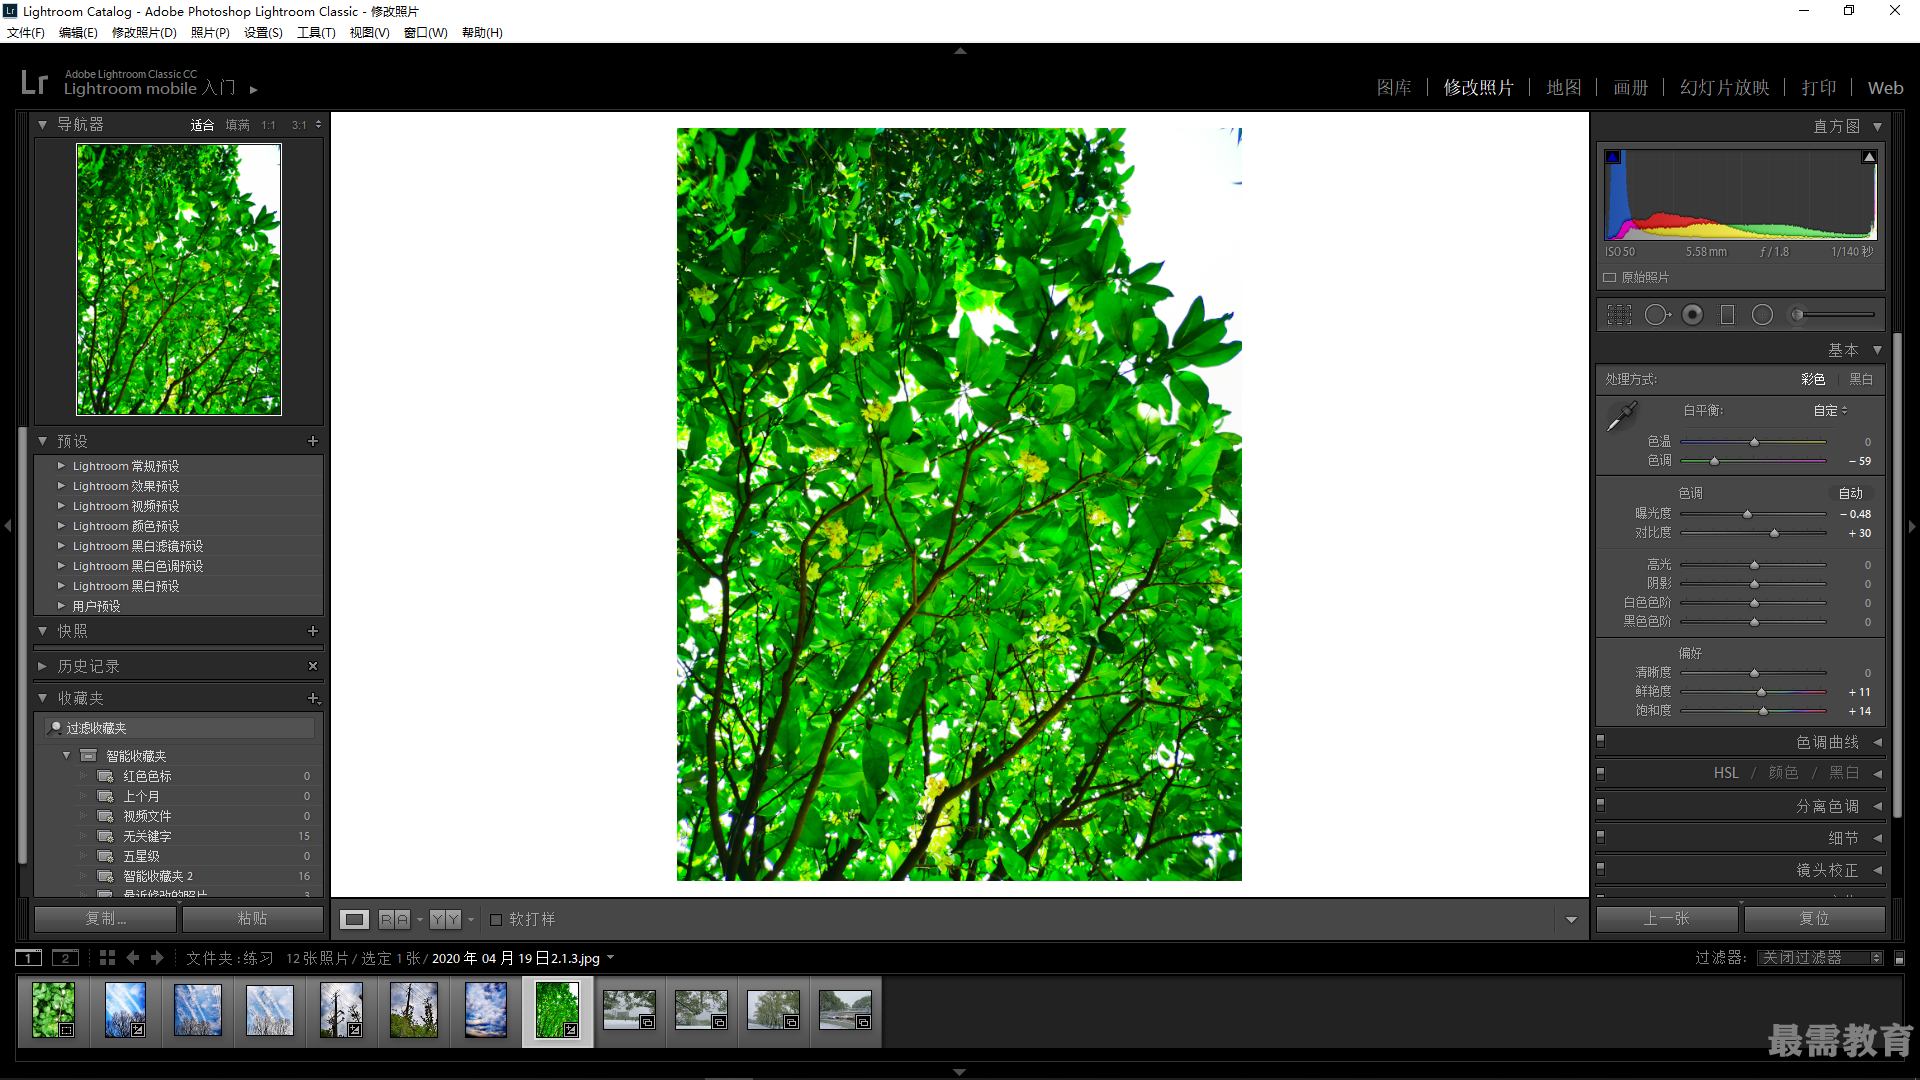Add a new collection with plus icon
Viewport: 1920px width, 1080px height.
(x=313, y=698)
